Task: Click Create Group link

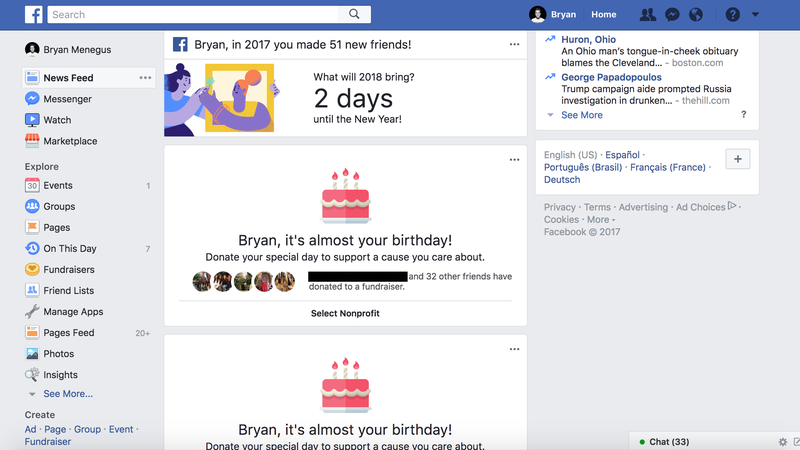Action: (x=87, y=429)
